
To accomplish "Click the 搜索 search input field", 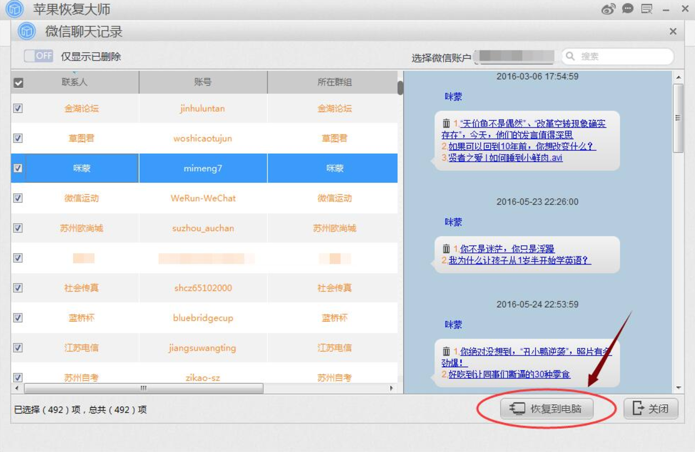I will click(x=618, y=56).
